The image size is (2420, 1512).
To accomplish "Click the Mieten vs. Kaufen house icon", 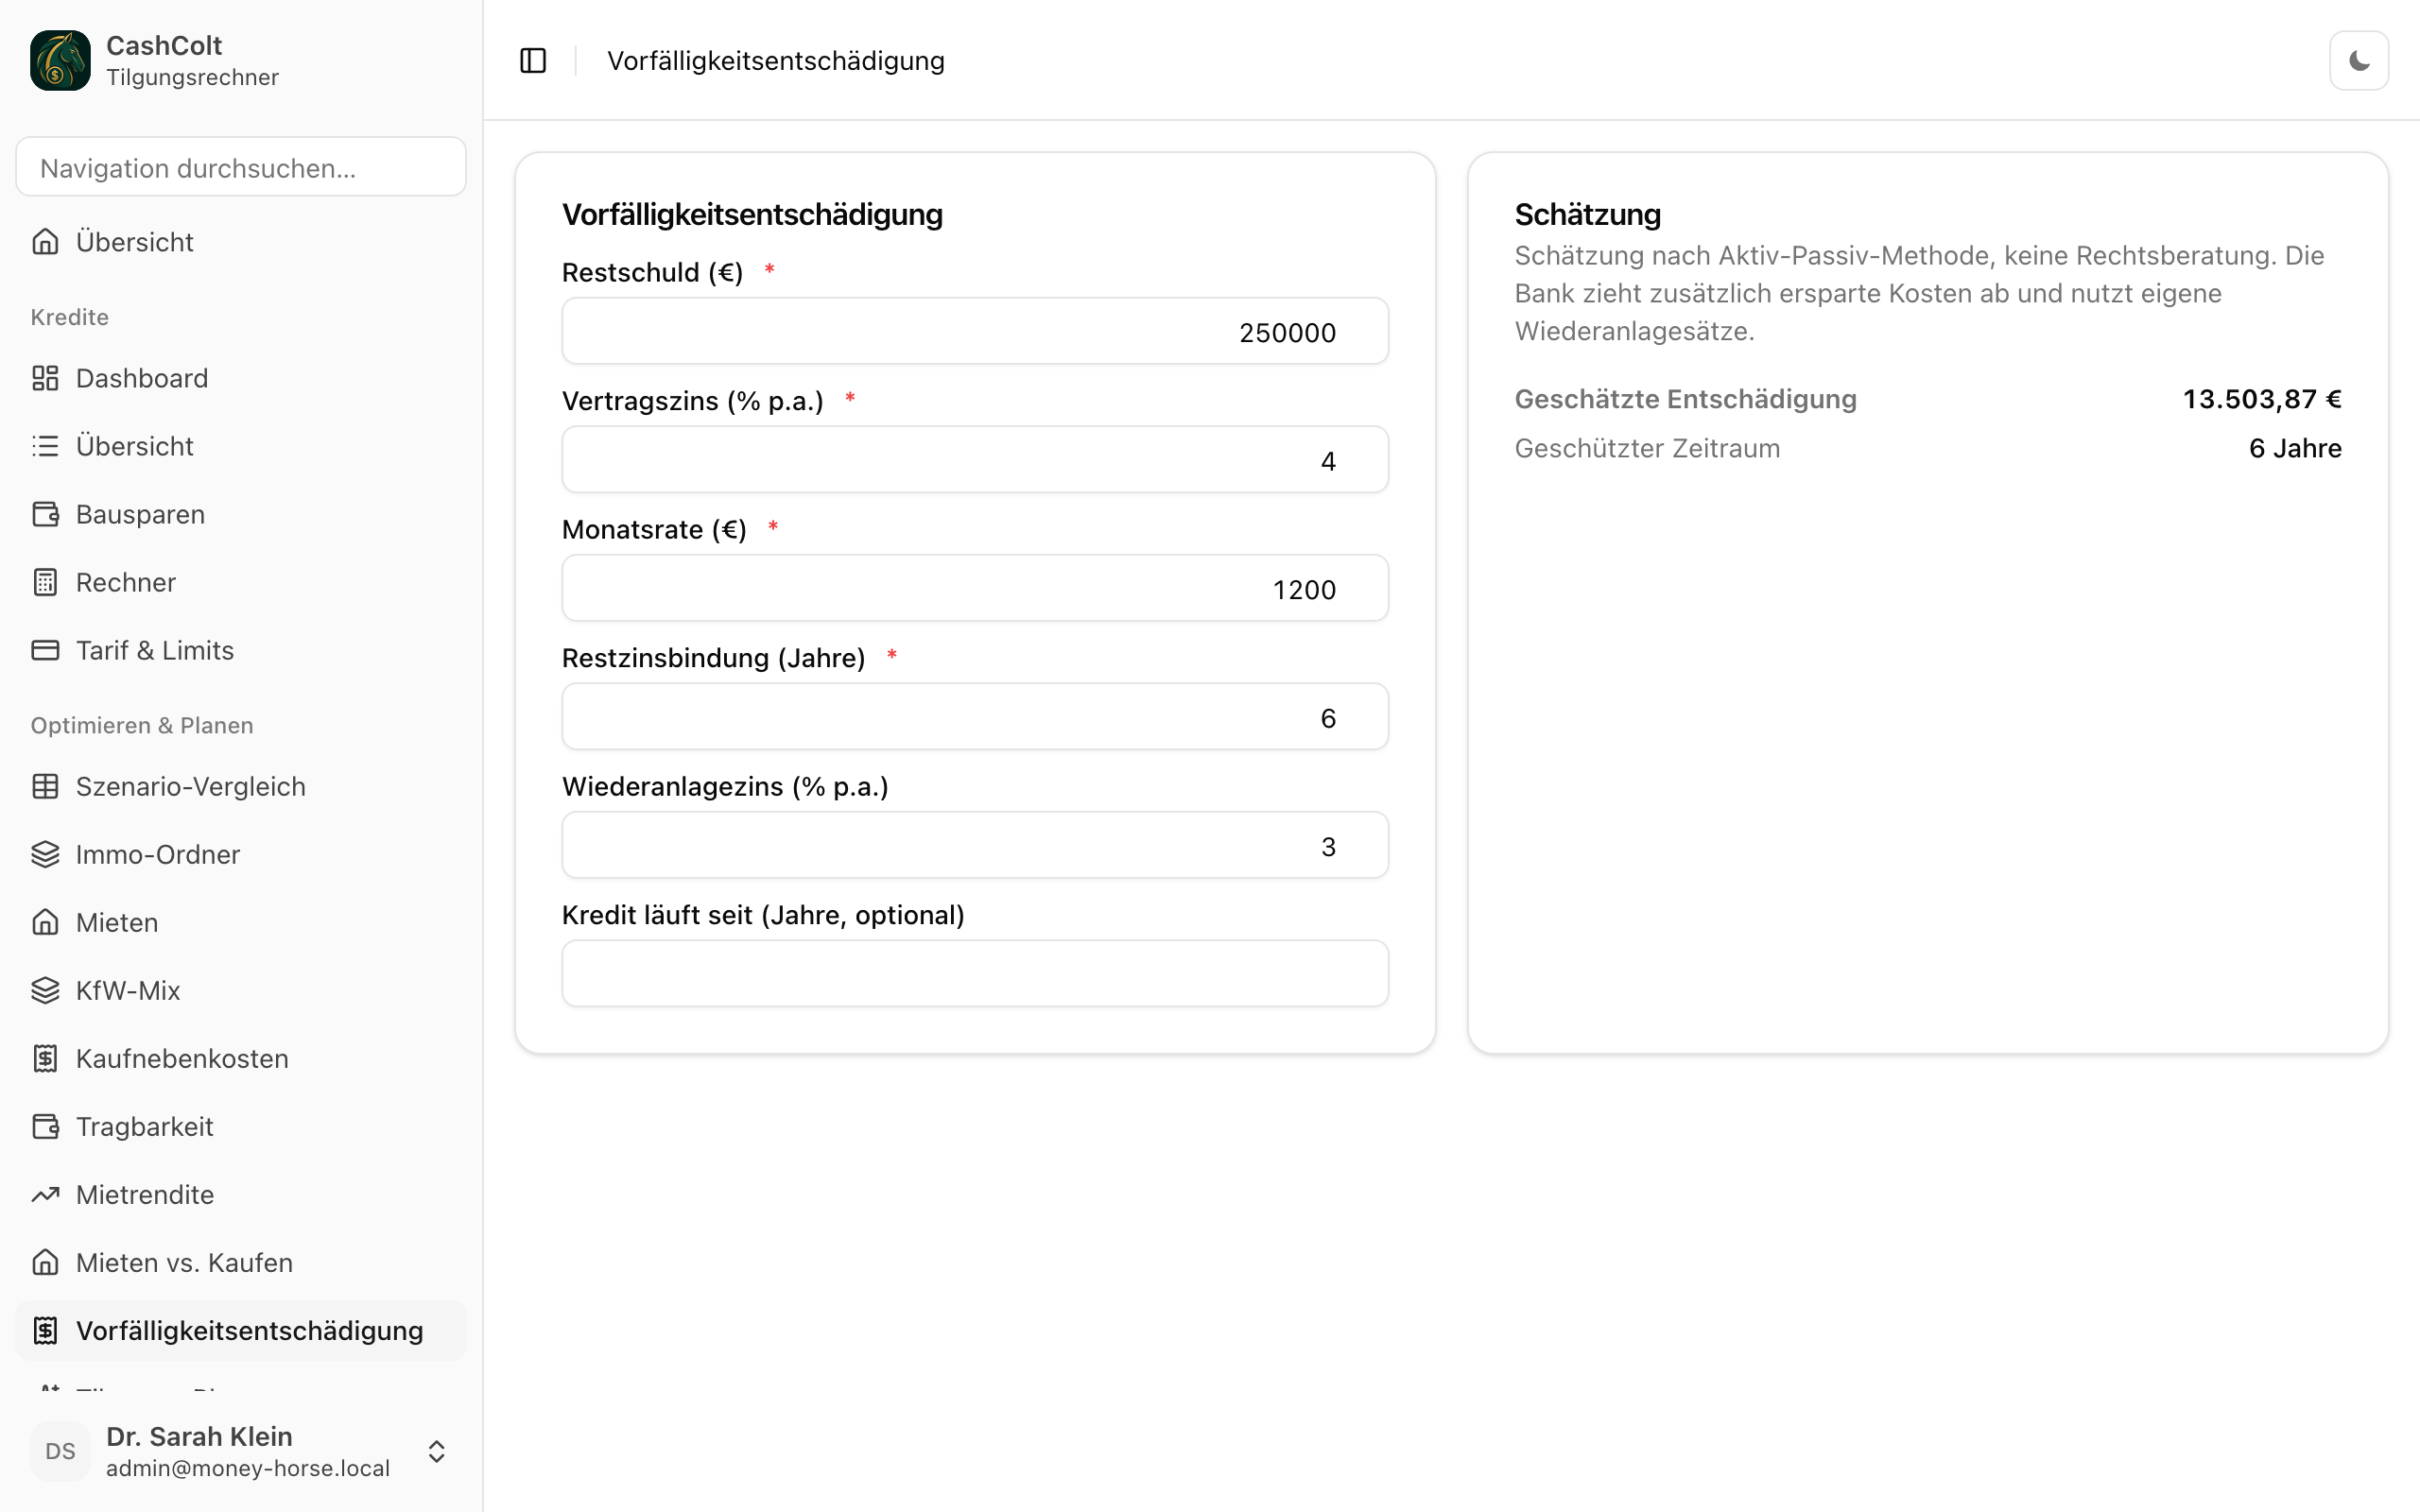I will (45, 1262).
